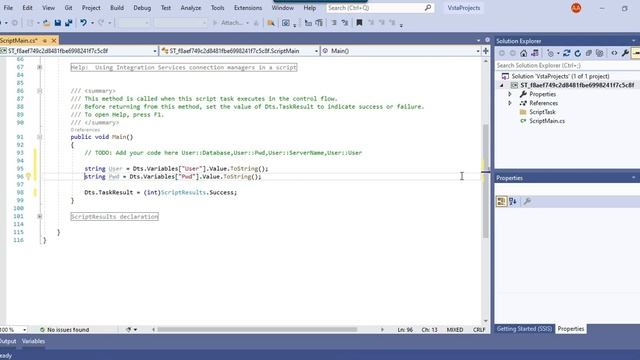
Task: Click the comment-out selected lines icon
Action: point(334,23)
